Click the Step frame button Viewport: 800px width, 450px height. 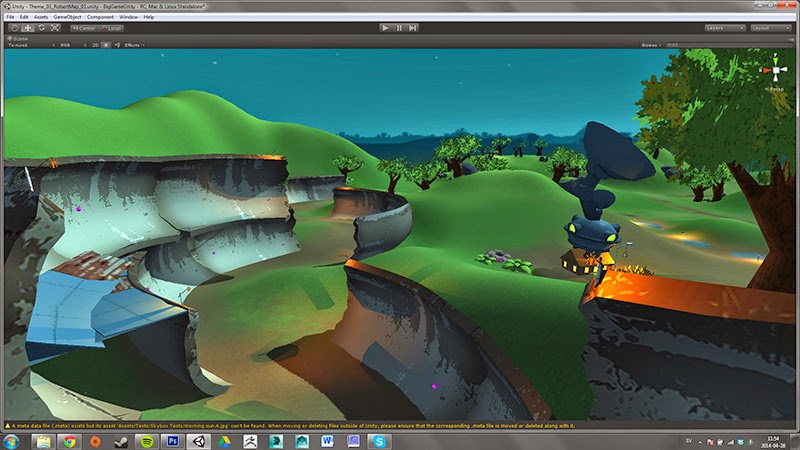[x=414, y=28]
